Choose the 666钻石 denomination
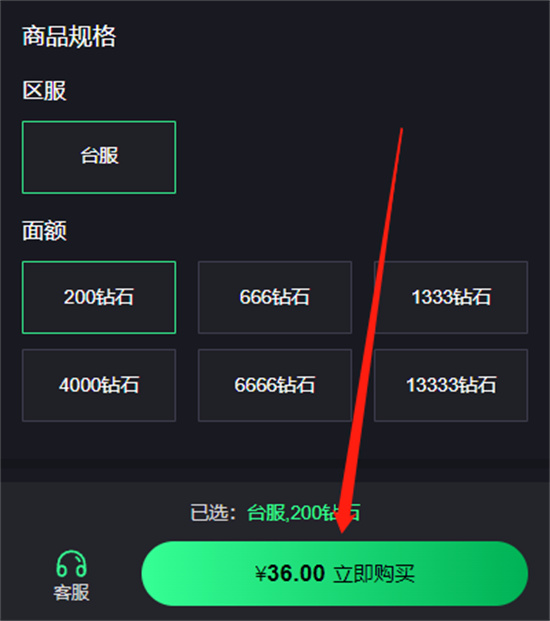 click(x=275, y=297)
